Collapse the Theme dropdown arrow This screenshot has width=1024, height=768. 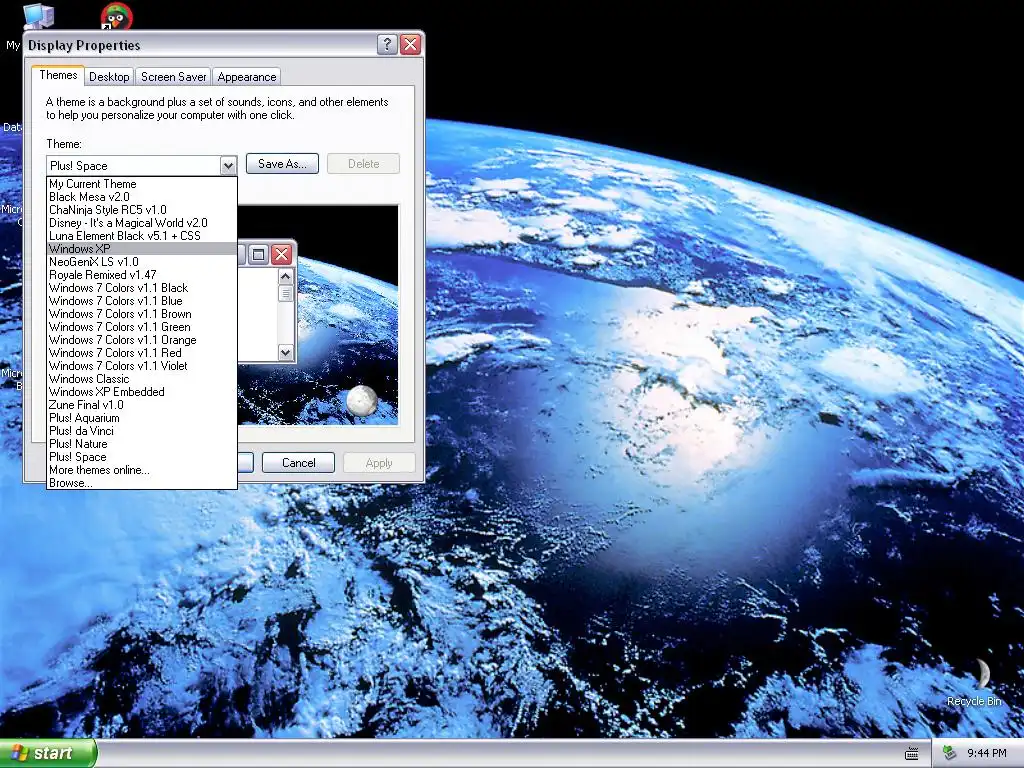pos(228,166)
